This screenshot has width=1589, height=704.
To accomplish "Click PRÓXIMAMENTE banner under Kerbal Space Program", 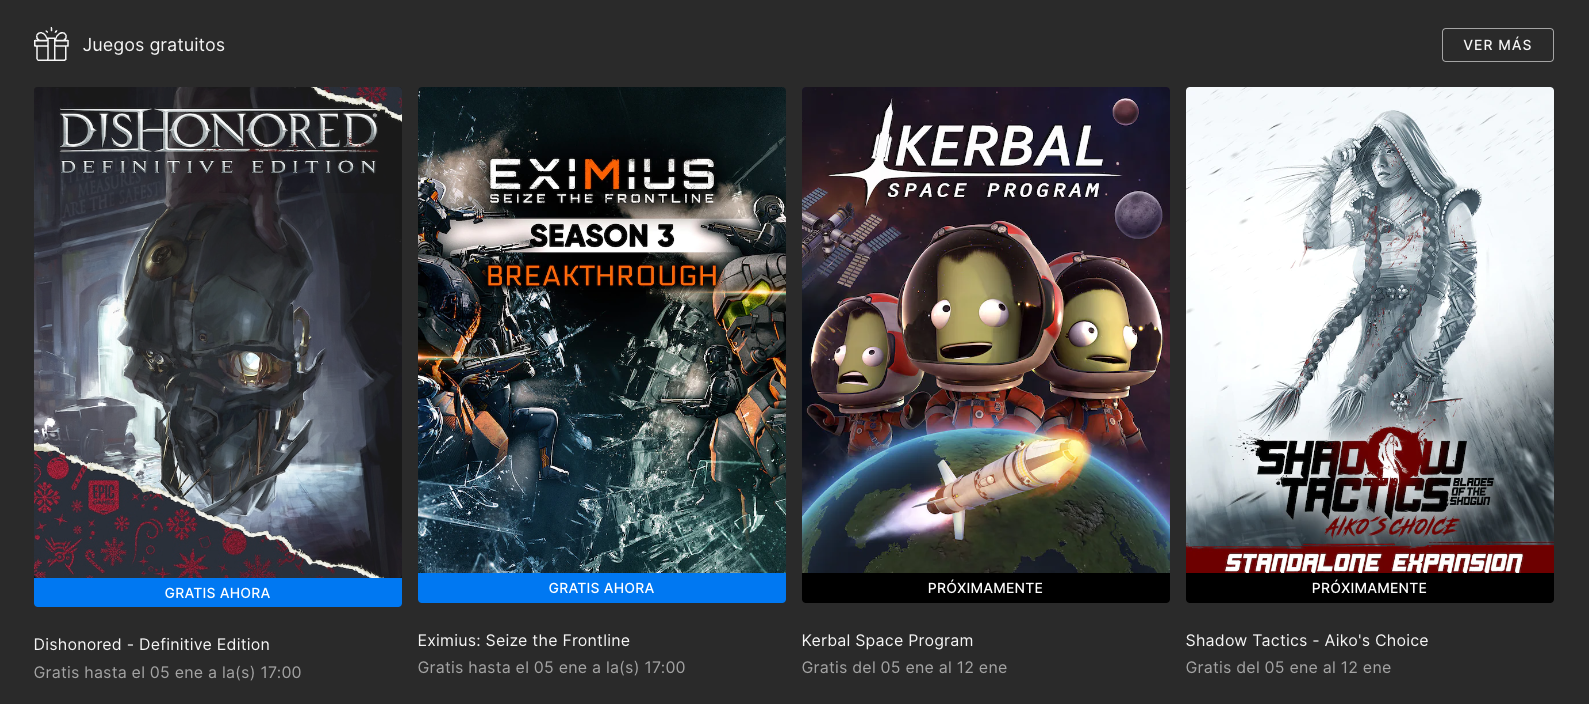I will [x=986, y=588].
